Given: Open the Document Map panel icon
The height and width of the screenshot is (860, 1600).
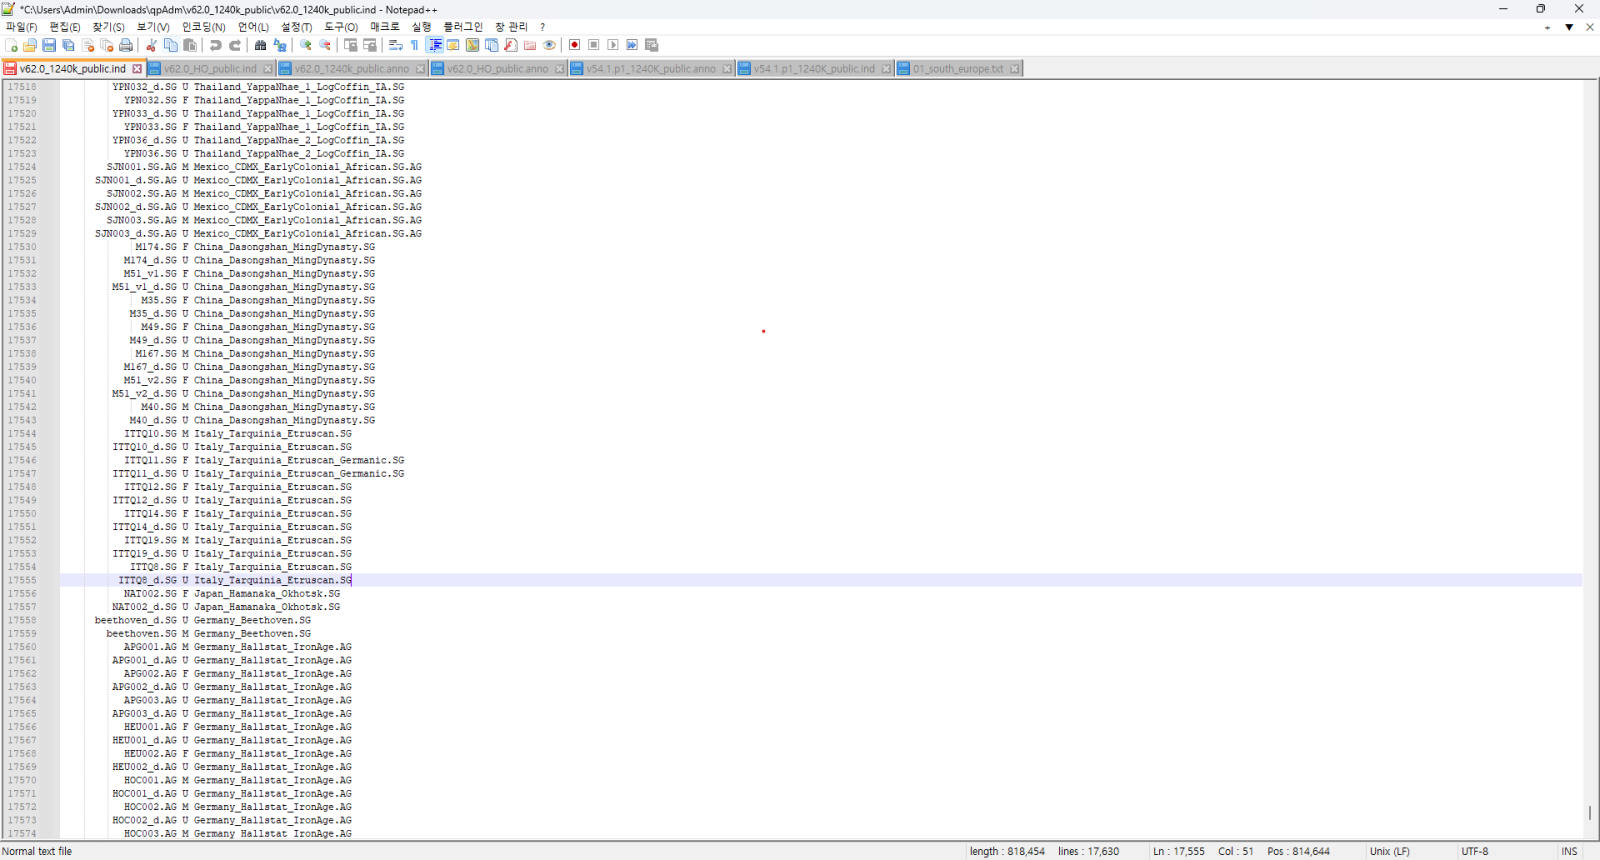Looking at the screenshot, I should [472, 45].
